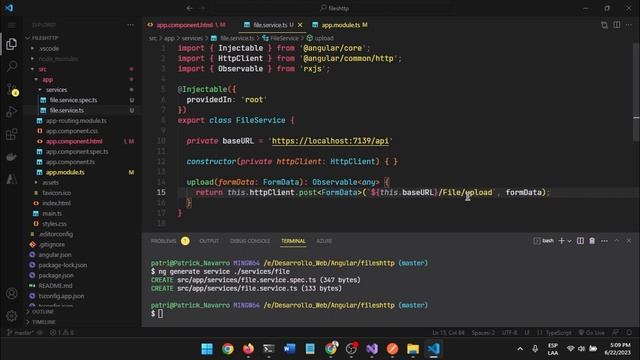This screenshot has height=360, width=640.
Task: Show hidden system tray icons chevron
Action: pyautogui.click(x=520, y=349)
